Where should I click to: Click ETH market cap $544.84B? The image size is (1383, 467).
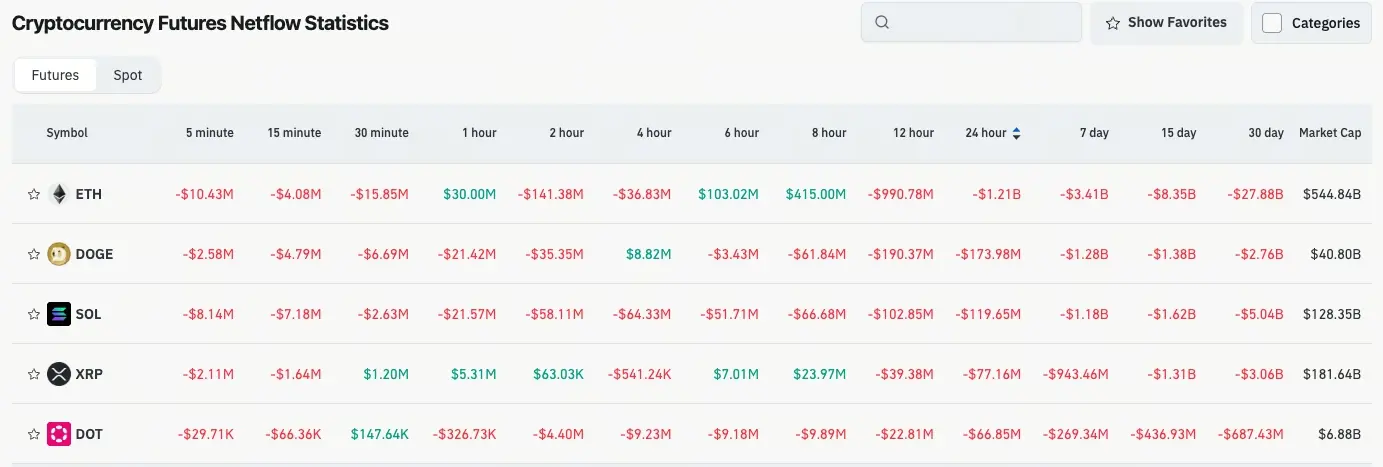pos(1332,194)
